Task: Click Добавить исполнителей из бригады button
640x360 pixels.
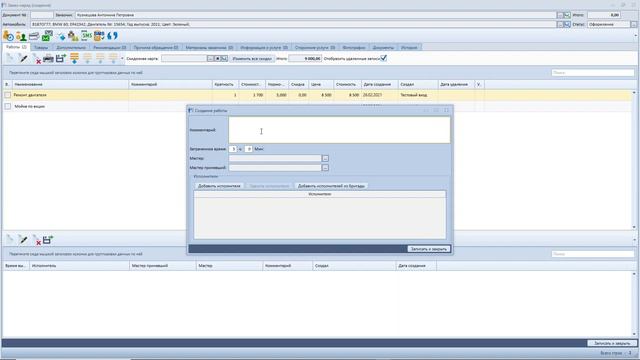Action: (331, 186)
